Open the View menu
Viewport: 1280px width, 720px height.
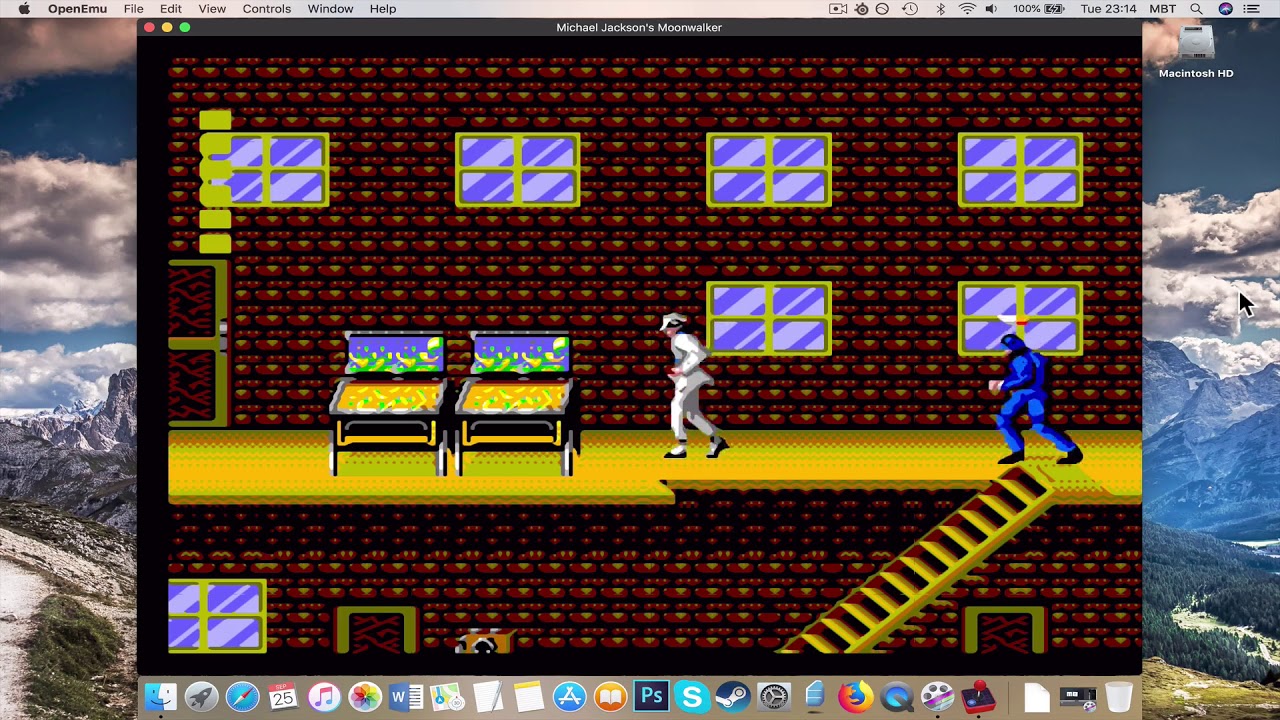[x=212, y=9]
